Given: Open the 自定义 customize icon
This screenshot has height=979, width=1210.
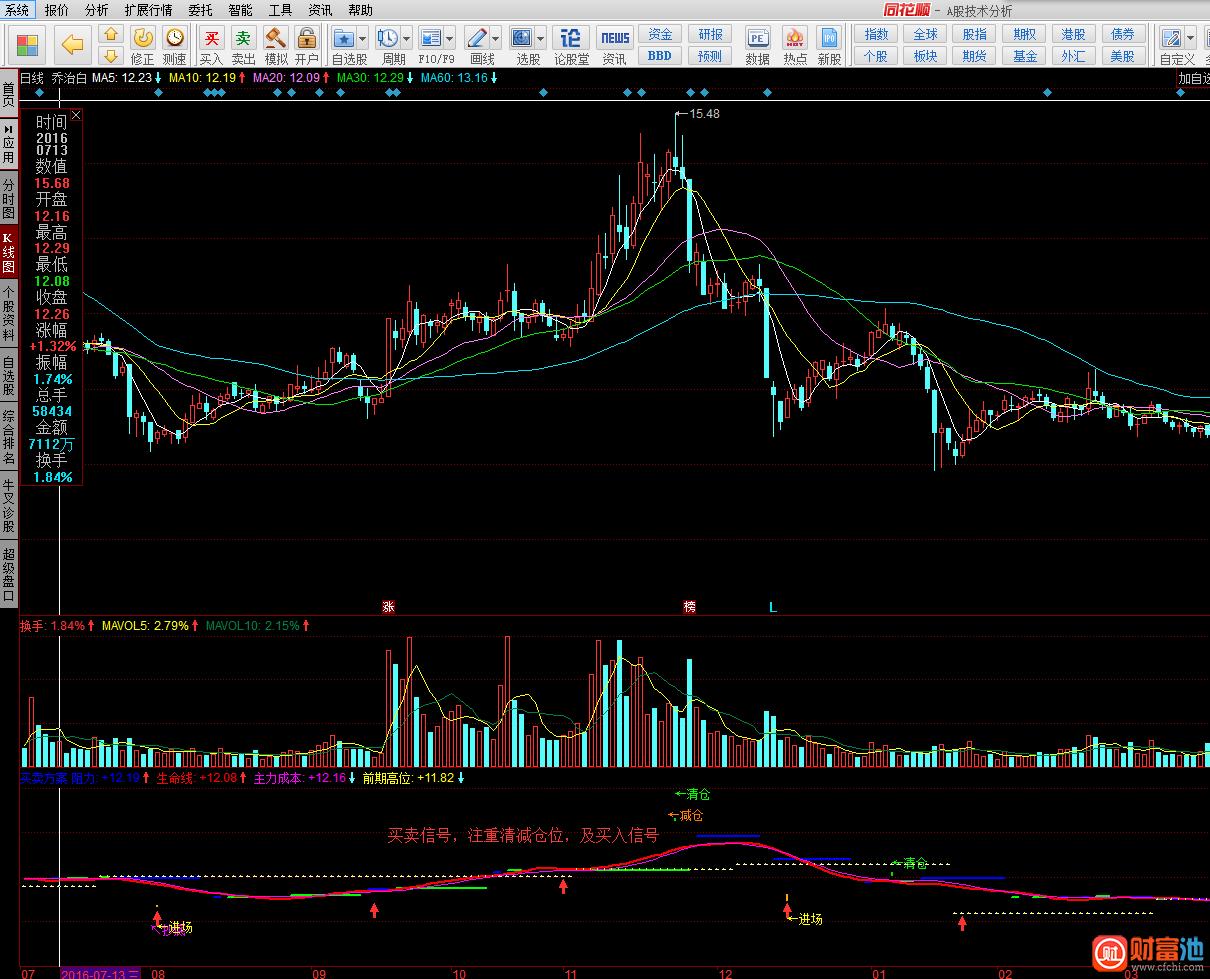Looking at the screenshot, I should [1170, 38].
